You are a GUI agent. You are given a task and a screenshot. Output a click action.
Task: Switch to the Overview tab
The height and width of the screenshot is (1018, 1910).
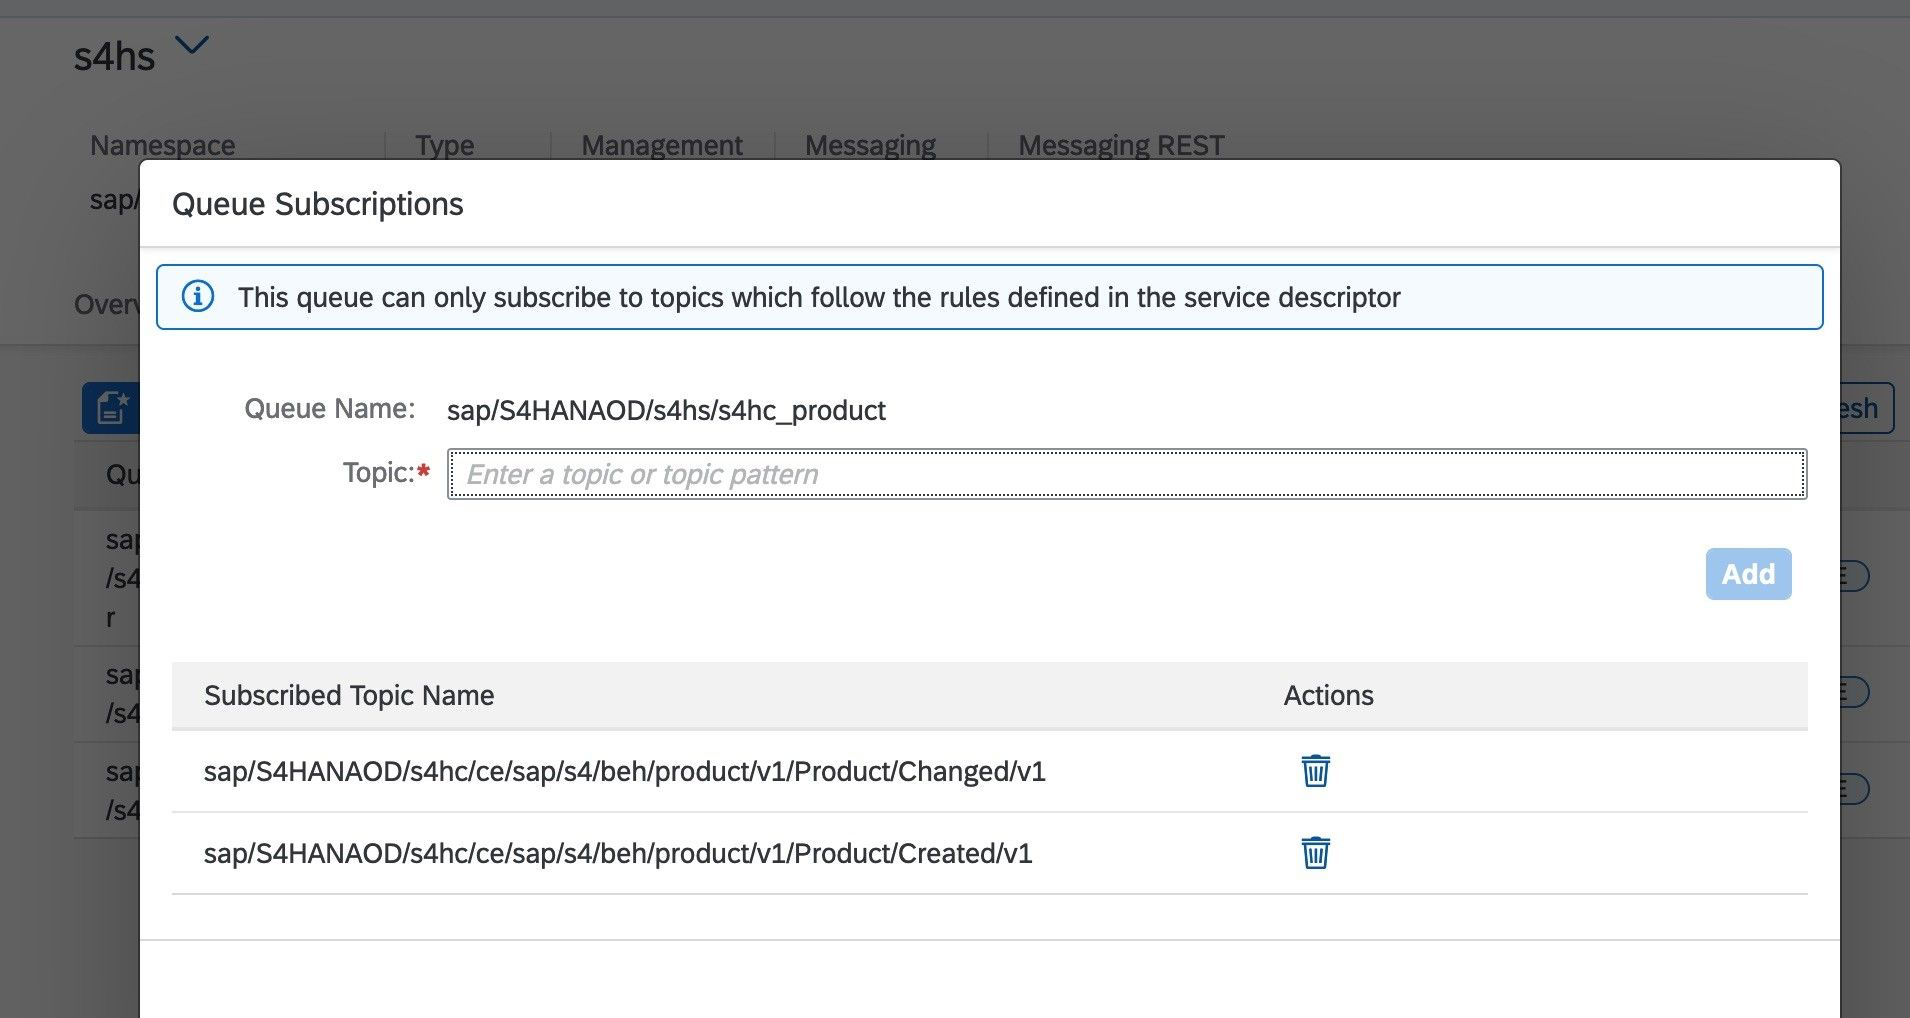pos(106,304)
